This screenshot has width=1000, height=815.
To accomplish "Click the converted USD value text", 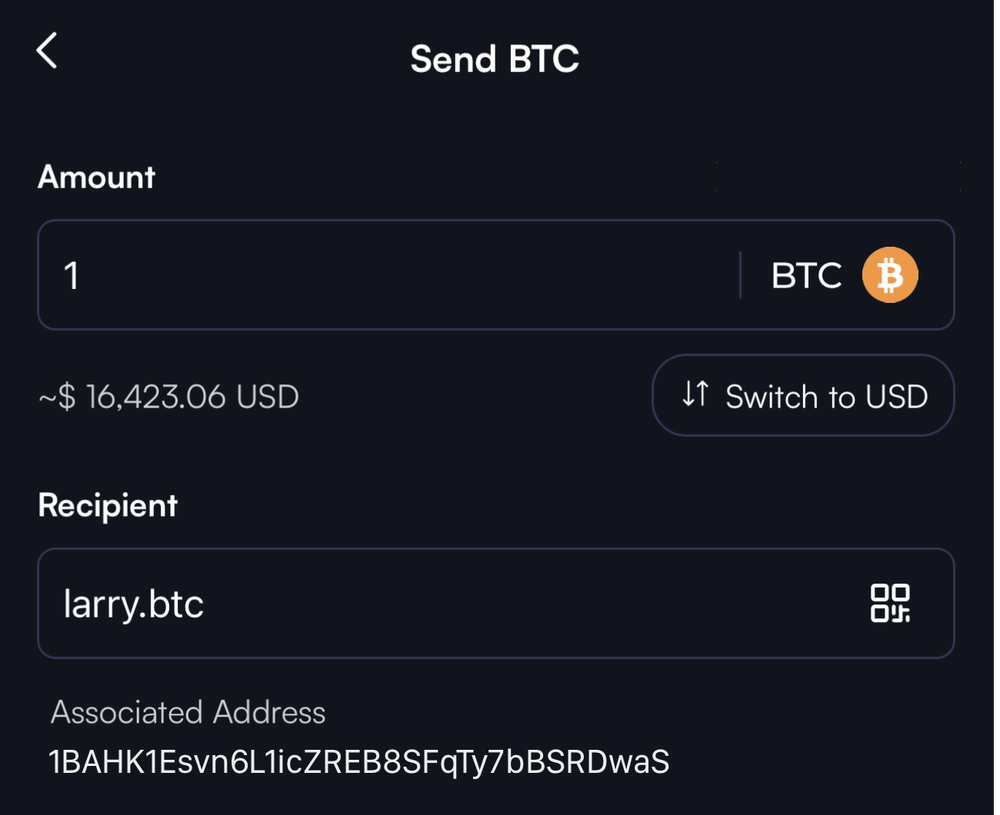I will coord(167,396).
